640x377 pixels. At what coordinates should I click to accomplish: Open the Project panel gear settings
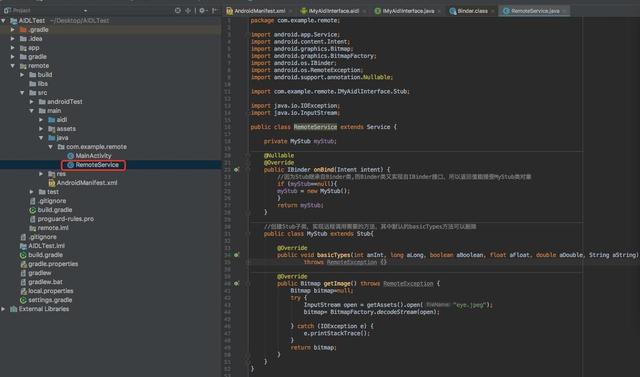(x=202, y=11)
